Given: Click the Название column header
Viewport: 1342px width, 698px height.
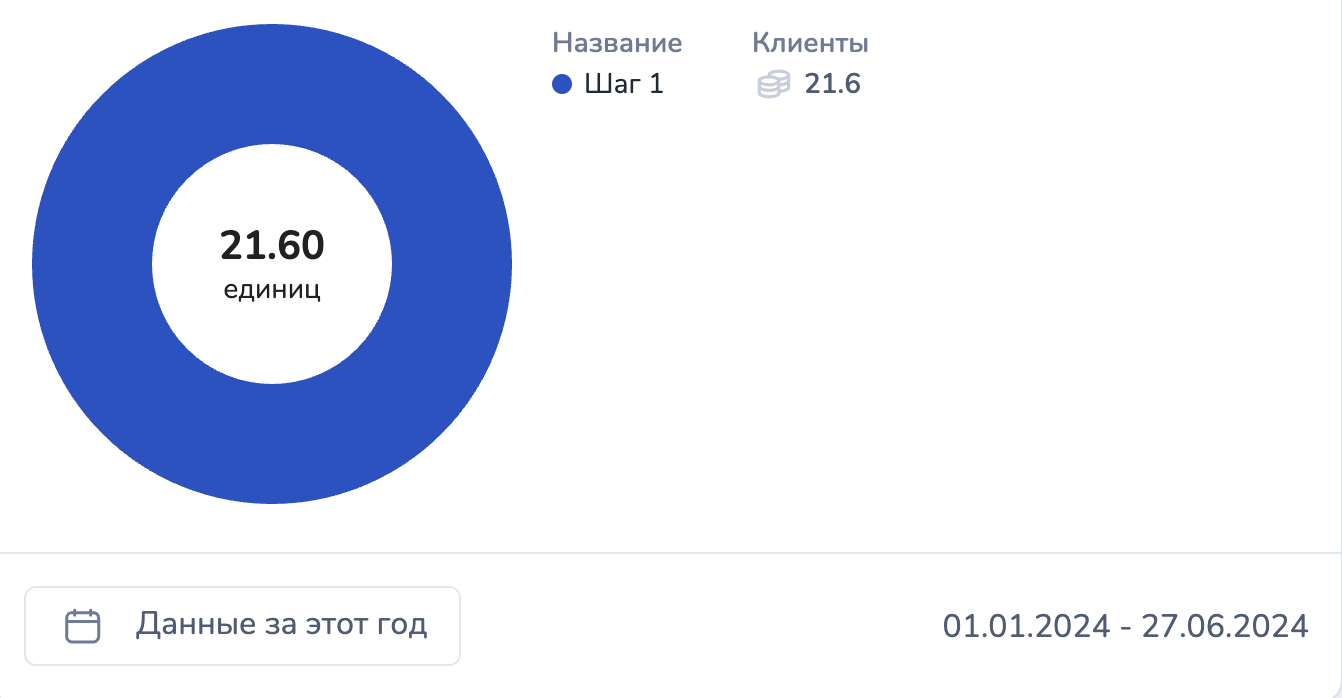Looking at the screenshot, I should tap(617, 43).
